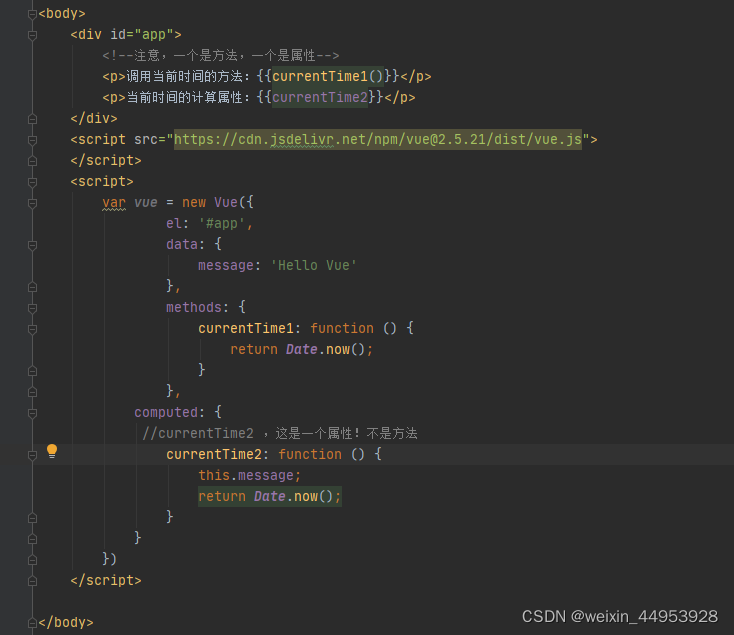Place cursor on the HTML comment line
Viewport: 734px width, 635px height.
tap(220, 56)
